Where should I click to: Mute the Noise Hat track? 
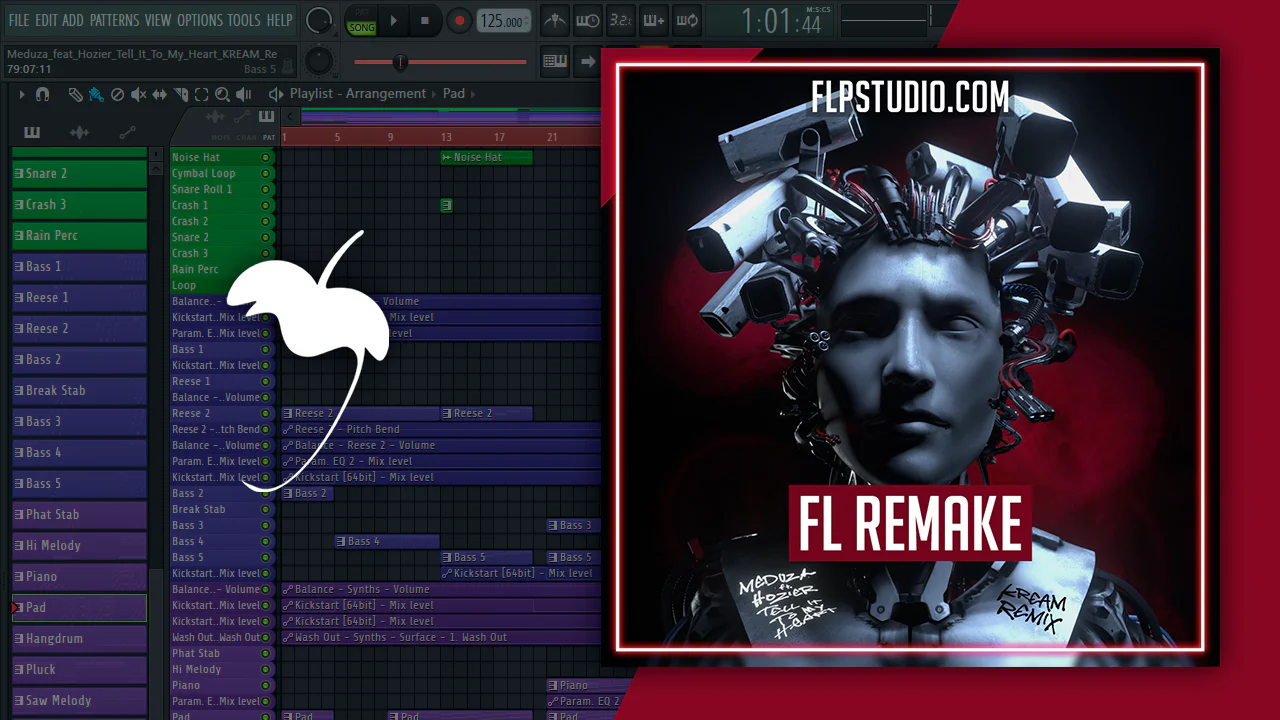[266, 158]
